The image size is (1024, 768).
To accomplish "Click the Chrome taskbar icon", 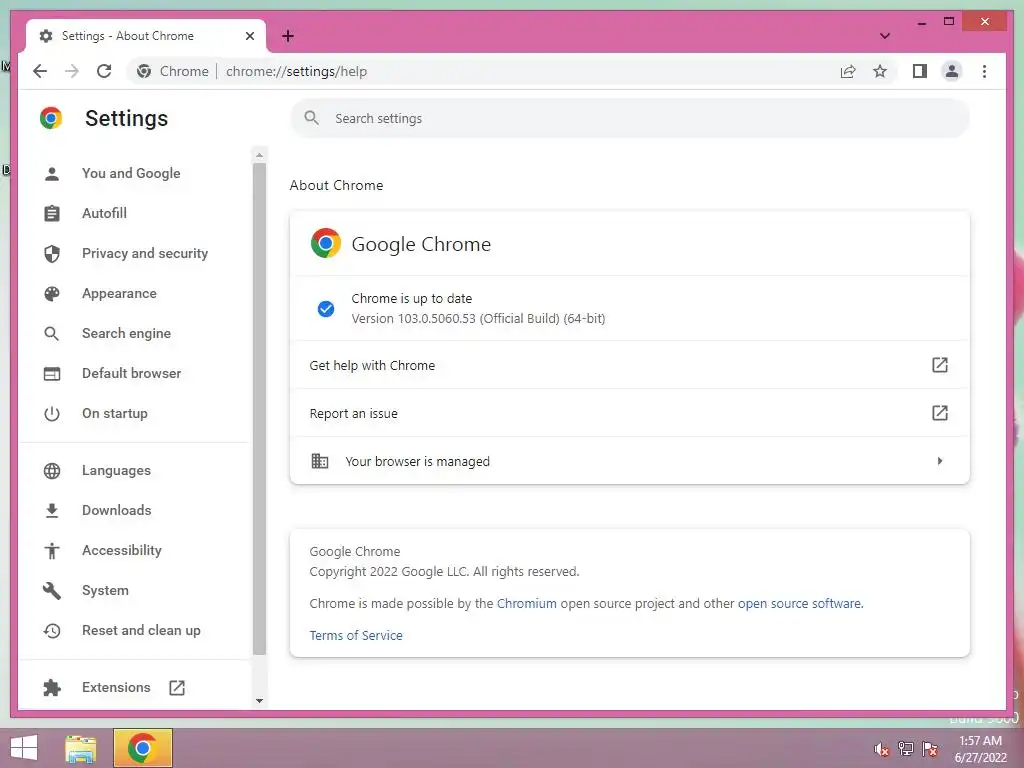I will [142, 748].
